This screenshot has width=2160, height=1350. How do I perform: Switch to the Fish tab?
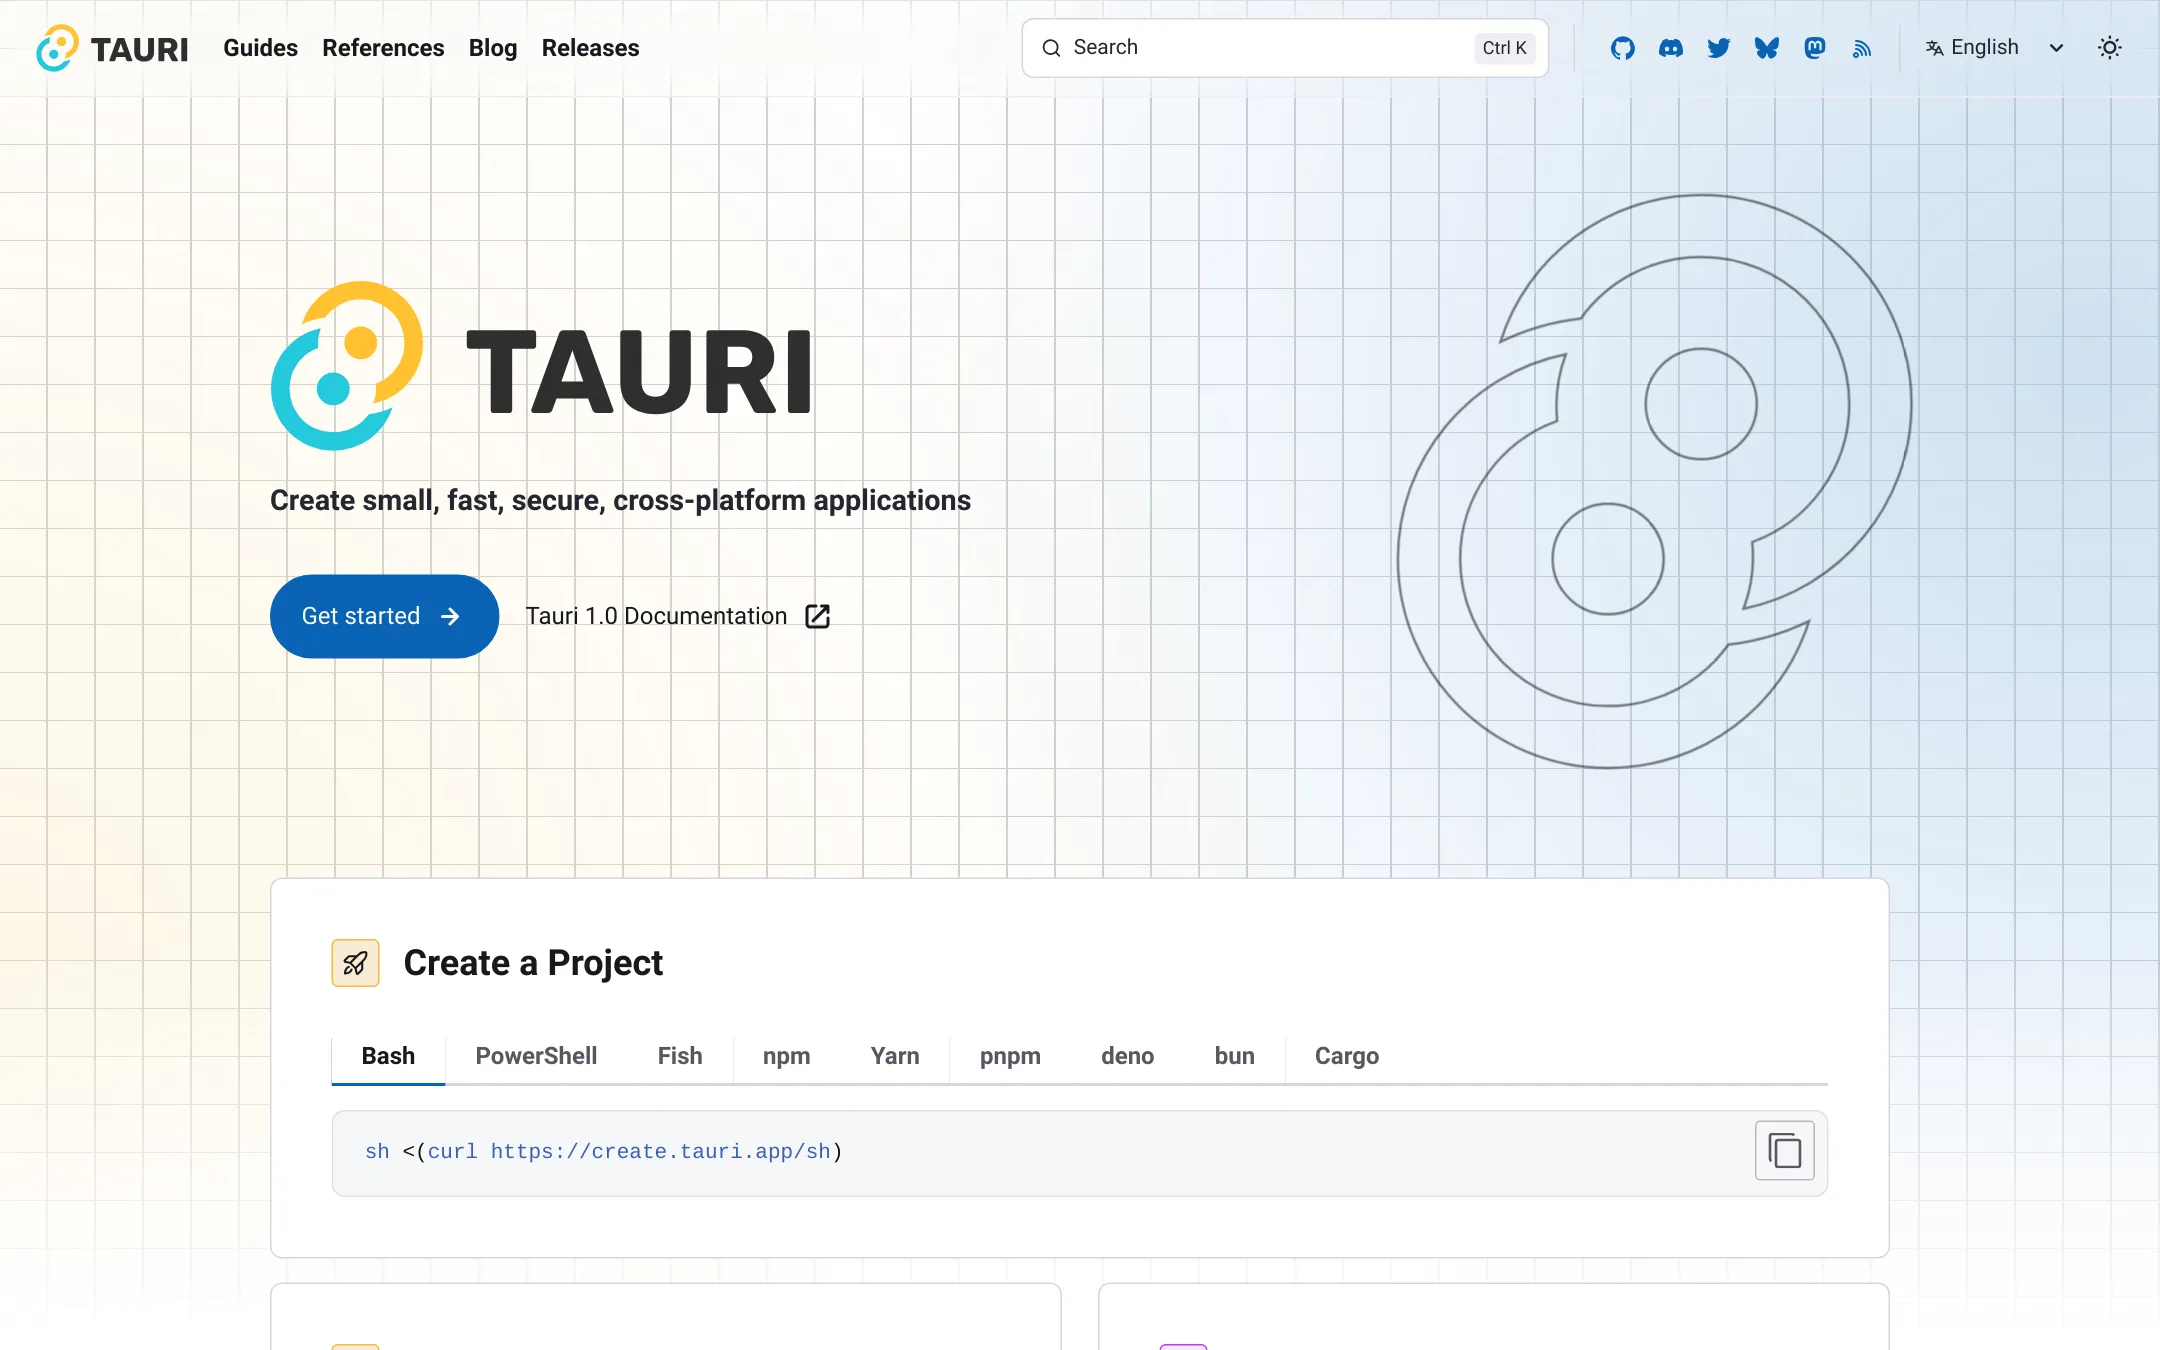pos(680,1056)
